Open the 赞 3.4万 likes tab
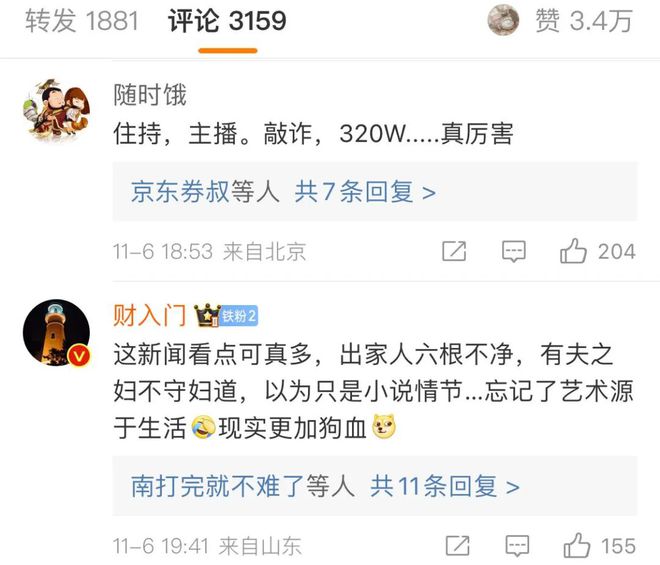Screen dimensions: 660x565 pos(584,21)
